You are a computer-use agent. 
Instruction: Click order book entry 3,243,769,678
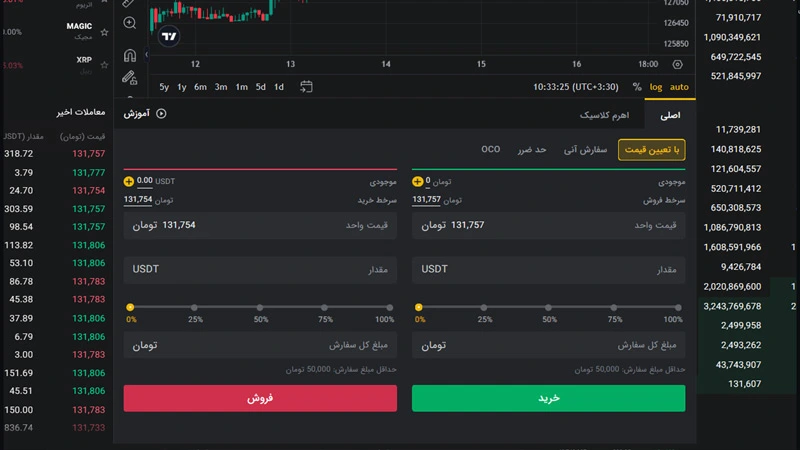(x=732, y=306)
